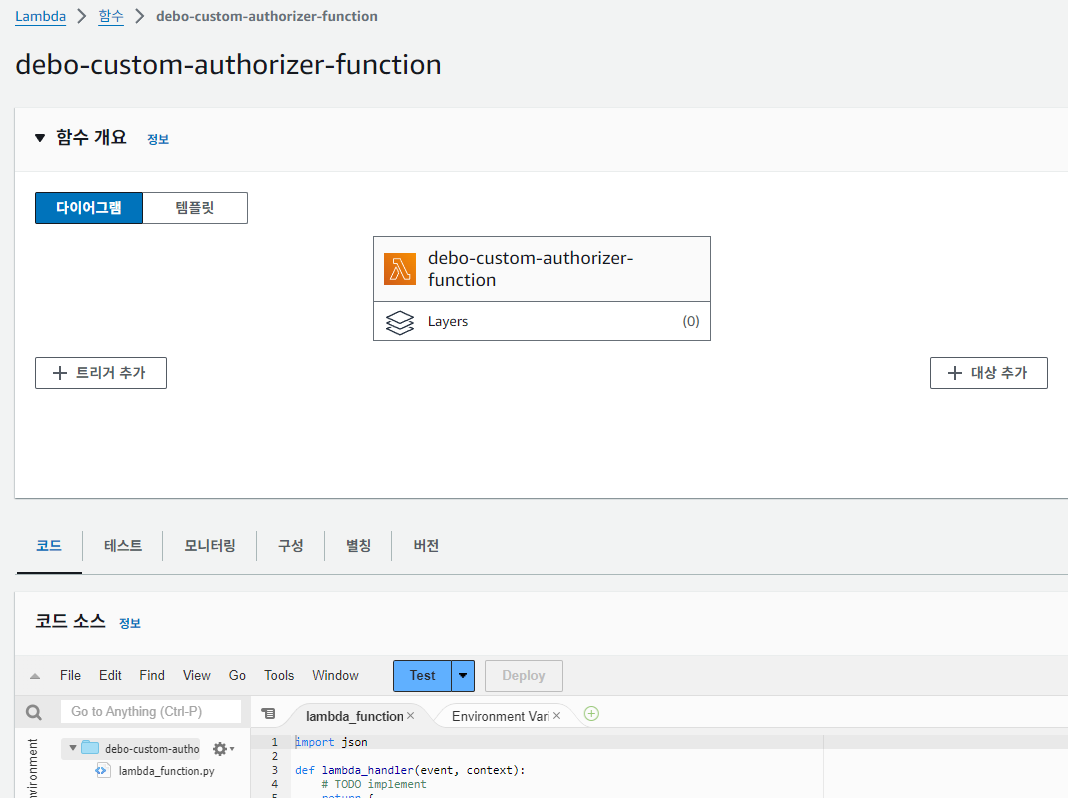Viewport: 1068px width, 798px height.
Task: Close the lambda_function editor tab
Action: coord(411,716)
